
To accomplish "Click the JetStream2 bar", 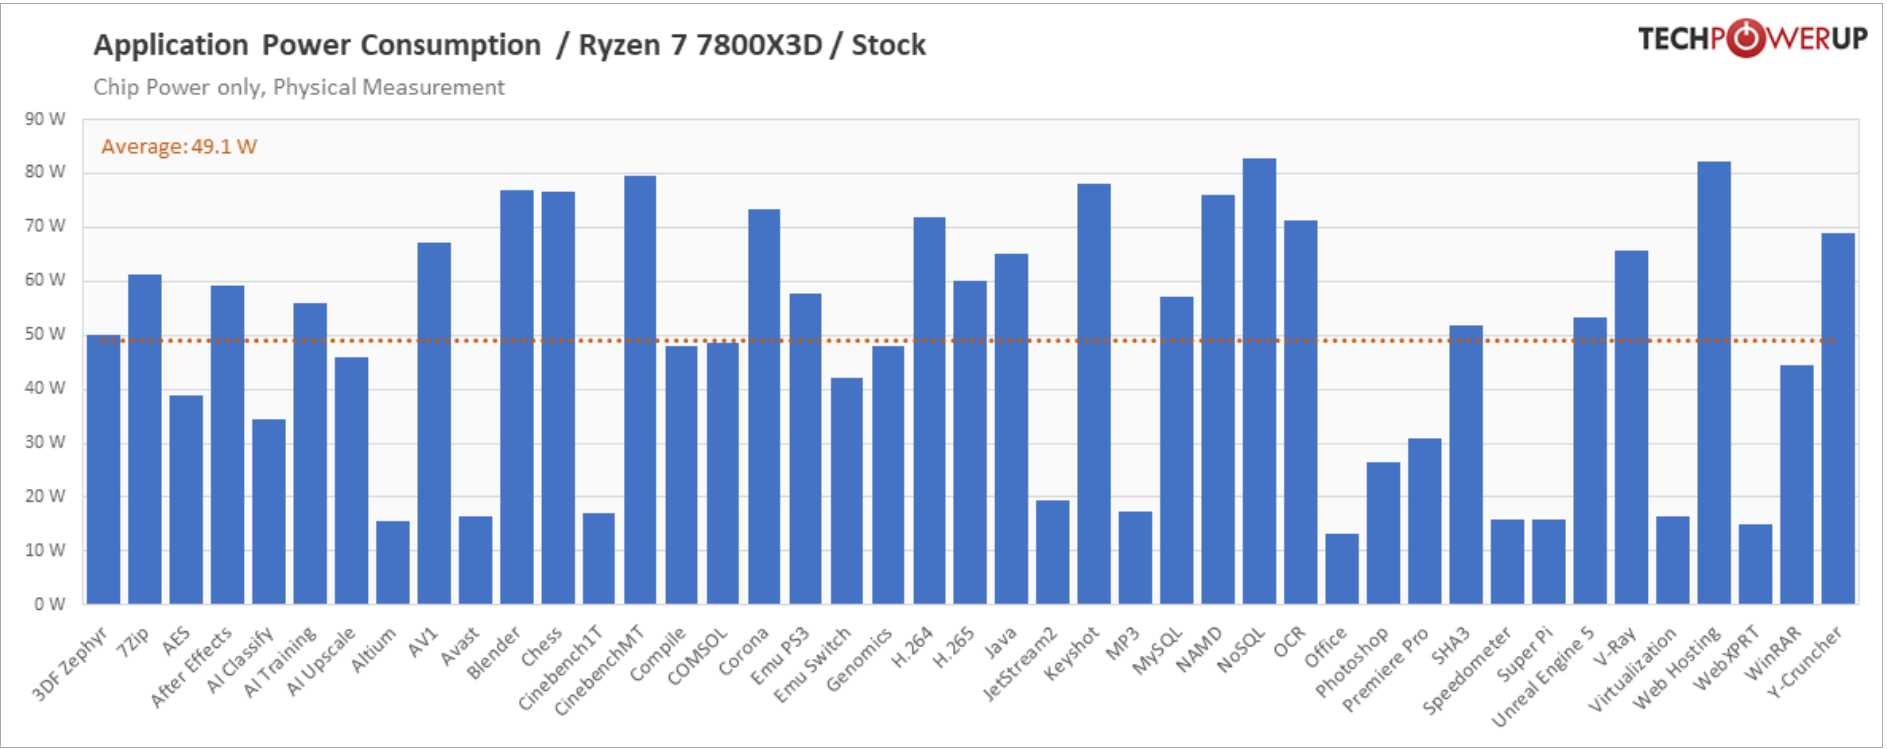I will [x=1053, y=552].
